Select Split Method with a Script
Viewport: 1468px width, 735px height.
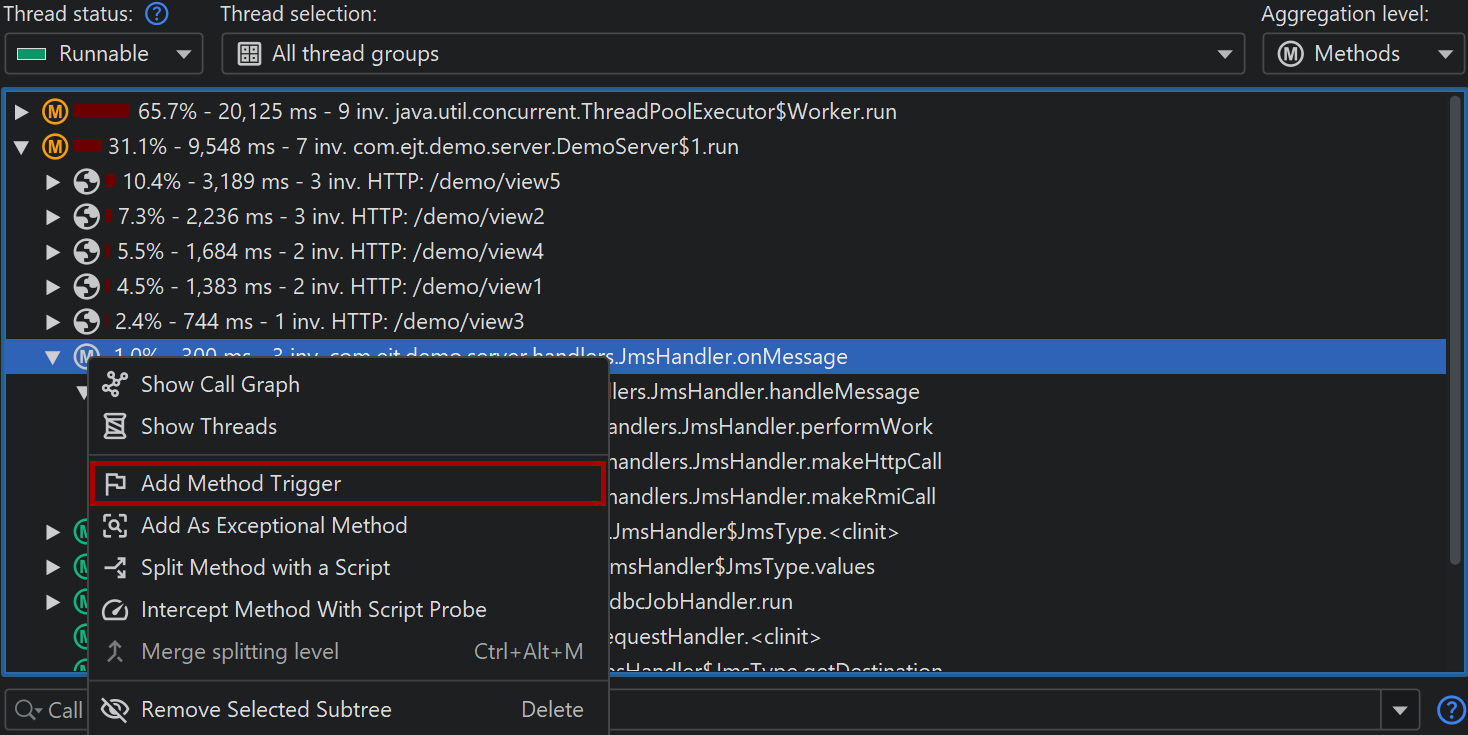coord(265,568)
